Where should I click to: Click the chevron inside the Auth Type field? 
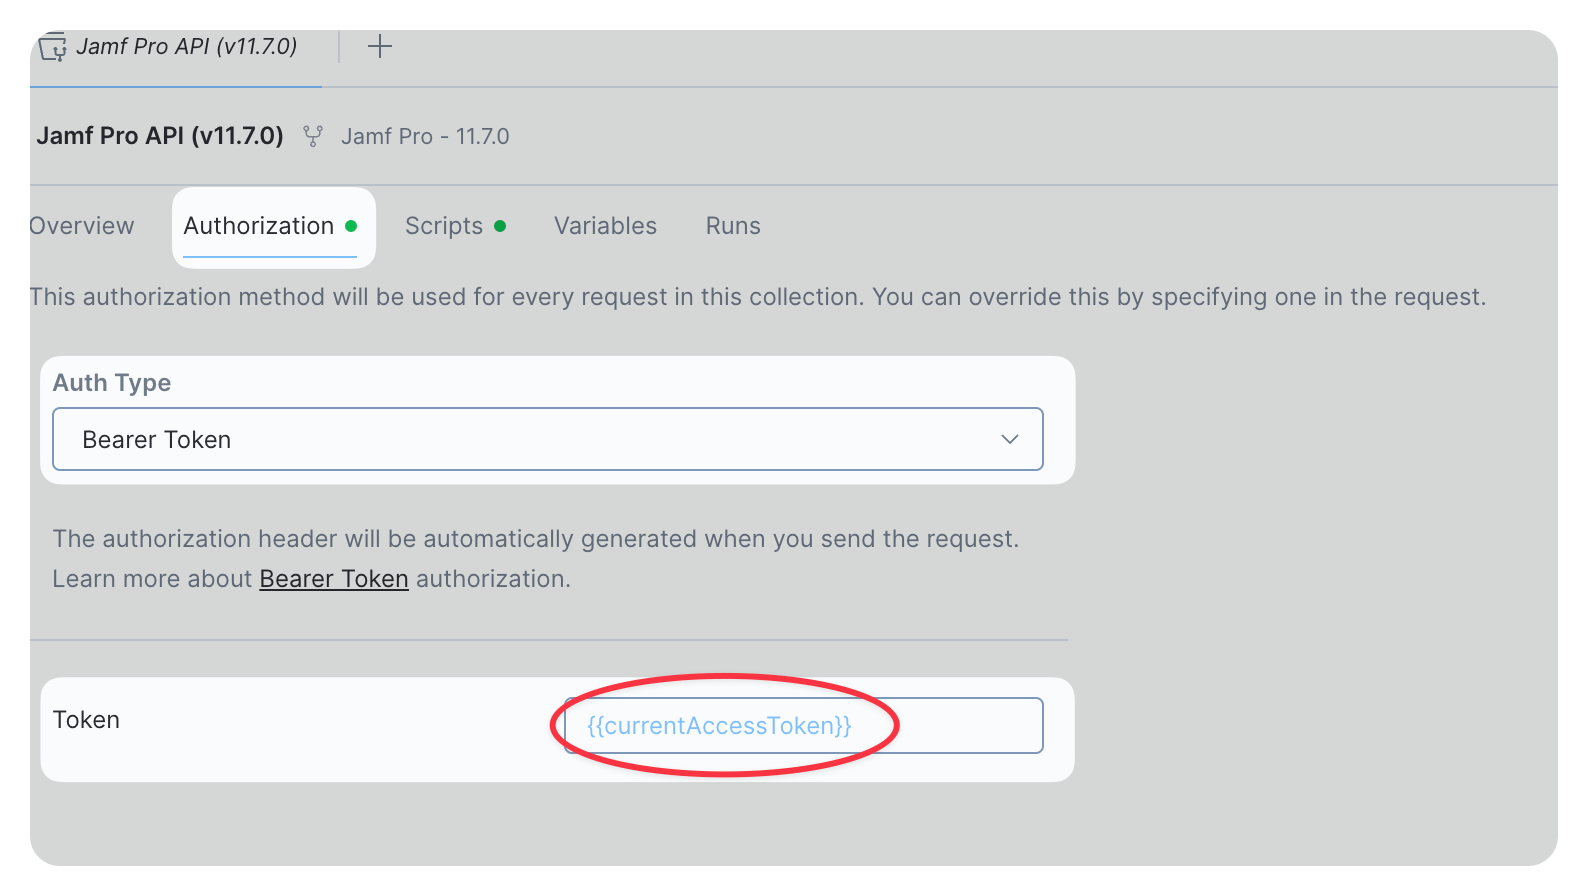(1010, 439)
